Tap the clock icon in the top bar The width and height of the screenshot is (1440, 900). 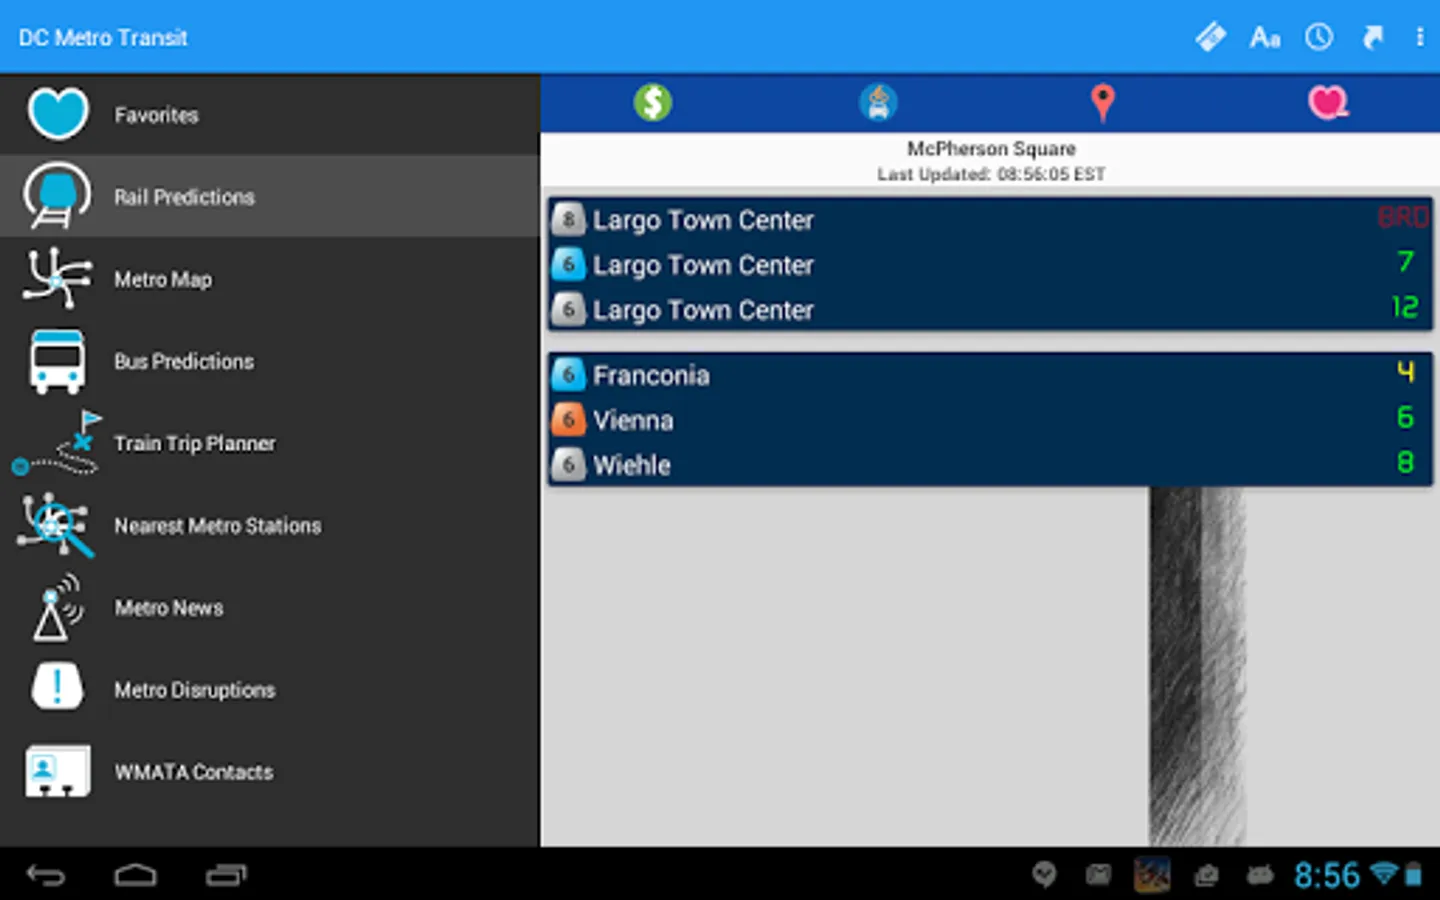[x=1319, y=38]
